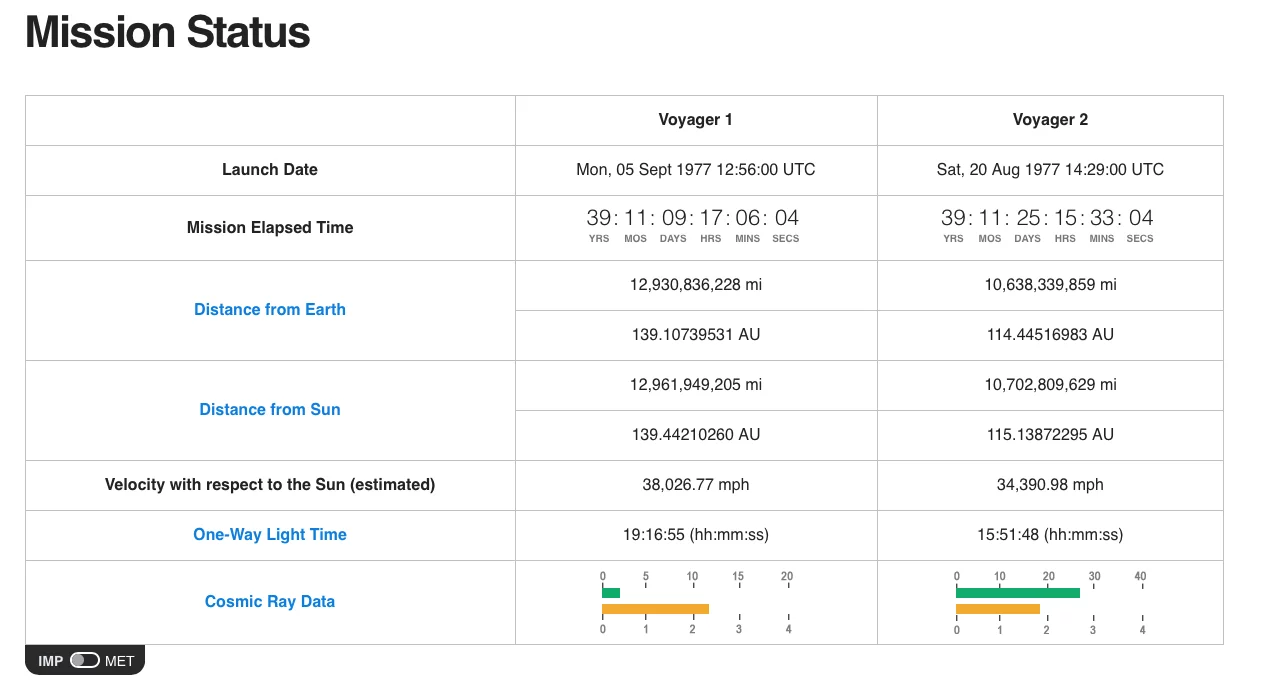Viewport: 1279px width, 683px height.
Task: Toggle the IMP/MET units switch
Action: [85, 660]
